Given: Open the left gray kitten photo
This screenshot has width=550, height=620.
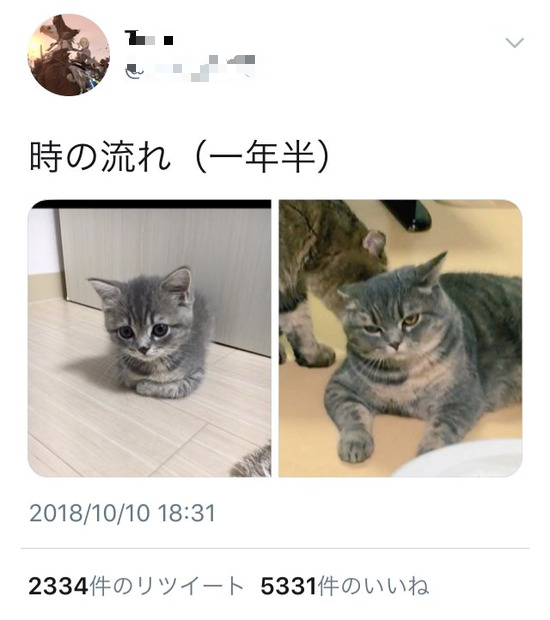Looking at the screenshot, I should point(149,338).
